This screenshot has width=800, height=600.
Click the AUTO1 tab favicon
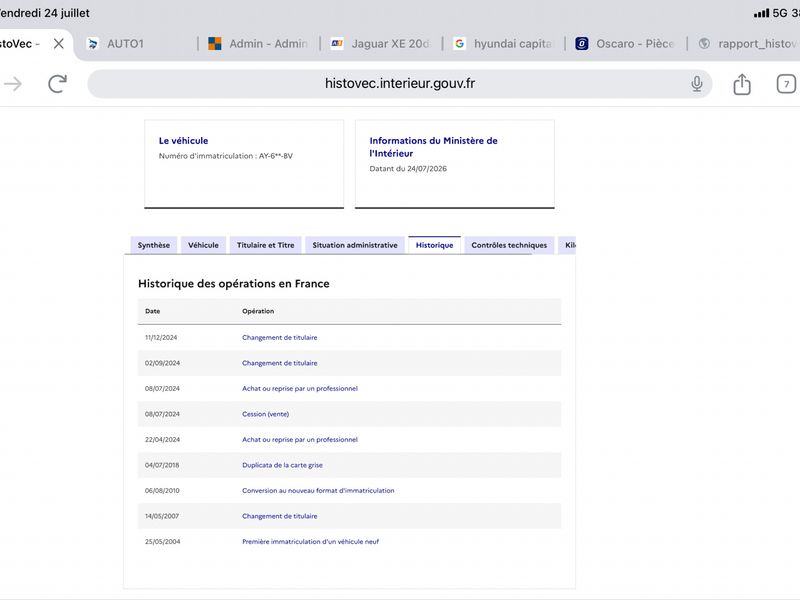click(x=93, y=44)
